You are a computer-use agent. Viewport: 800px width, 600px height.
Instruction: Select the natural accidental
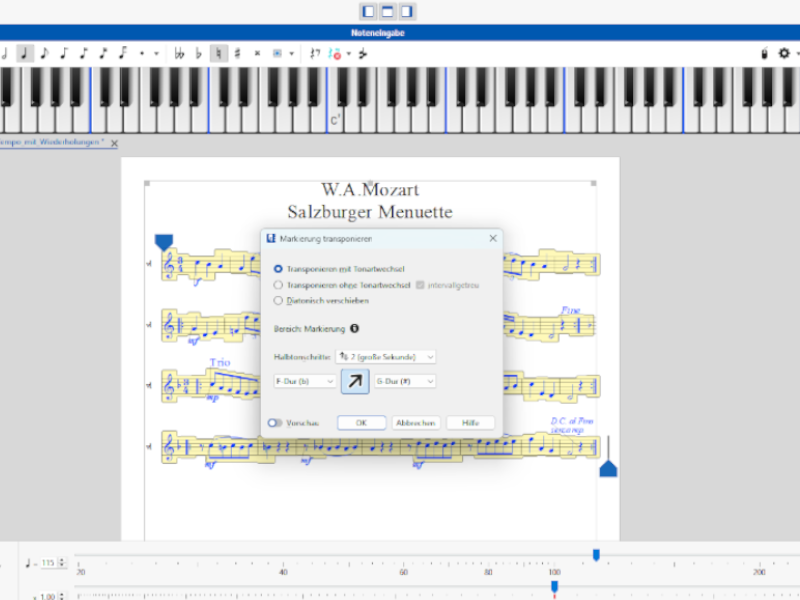(x=218, y=53)
